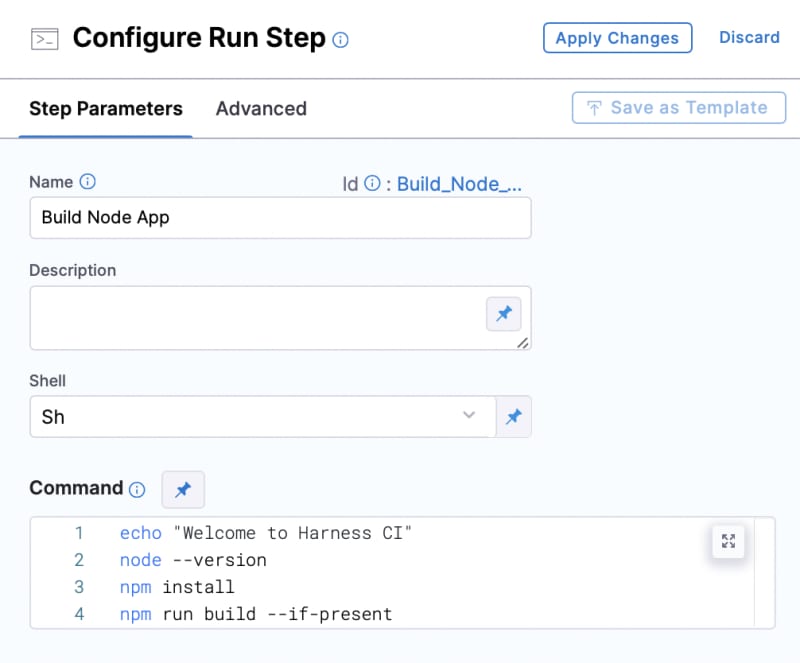Expand the command editor to fullscreen
The width and height of the screenshot is (800, 663).
coord(728,541)
